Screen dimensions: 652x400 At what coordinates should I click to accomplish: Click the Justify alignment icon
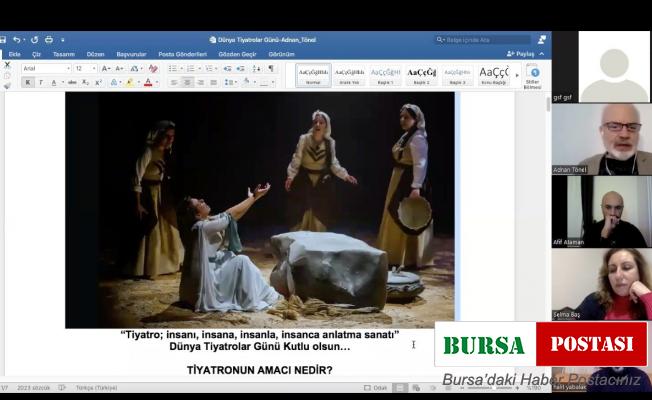[213, 82]
